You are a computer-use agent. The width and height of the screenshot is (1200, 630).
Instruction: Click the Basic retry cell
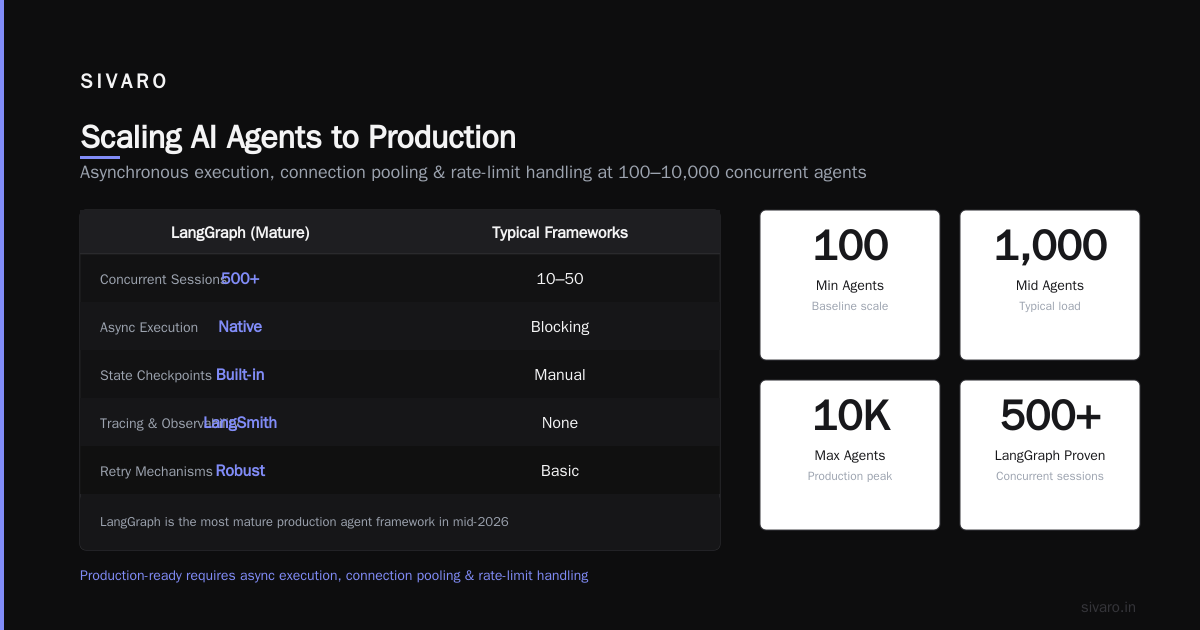[x=560, y=471]
